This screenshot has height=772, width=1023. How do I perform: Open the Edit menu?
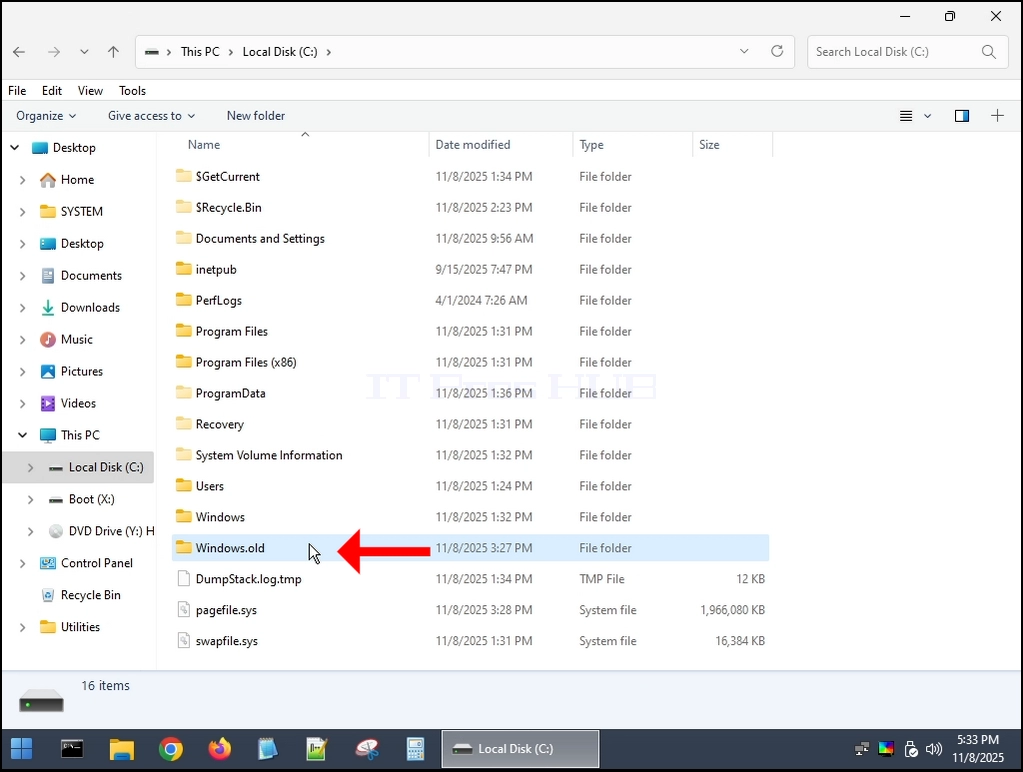coord(52,91)
